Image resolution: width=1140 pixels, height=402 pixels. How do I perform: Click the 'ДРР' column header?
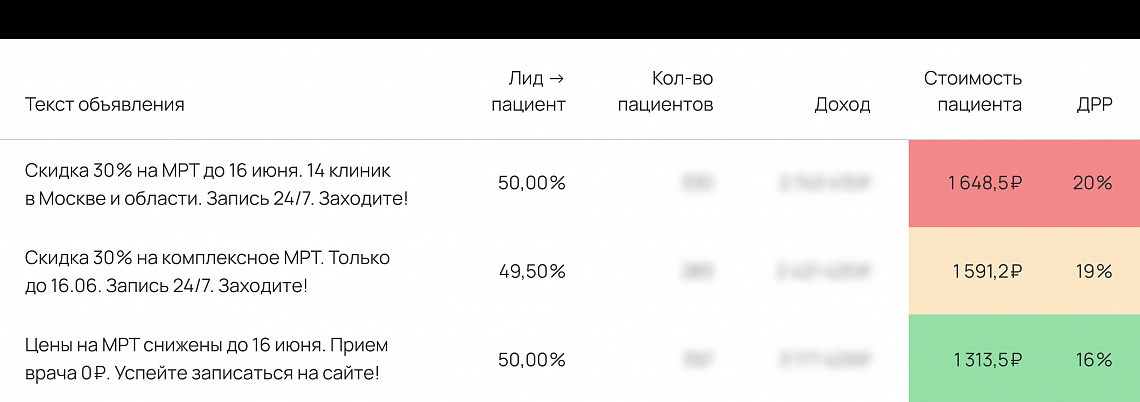tap(1094, 105)
